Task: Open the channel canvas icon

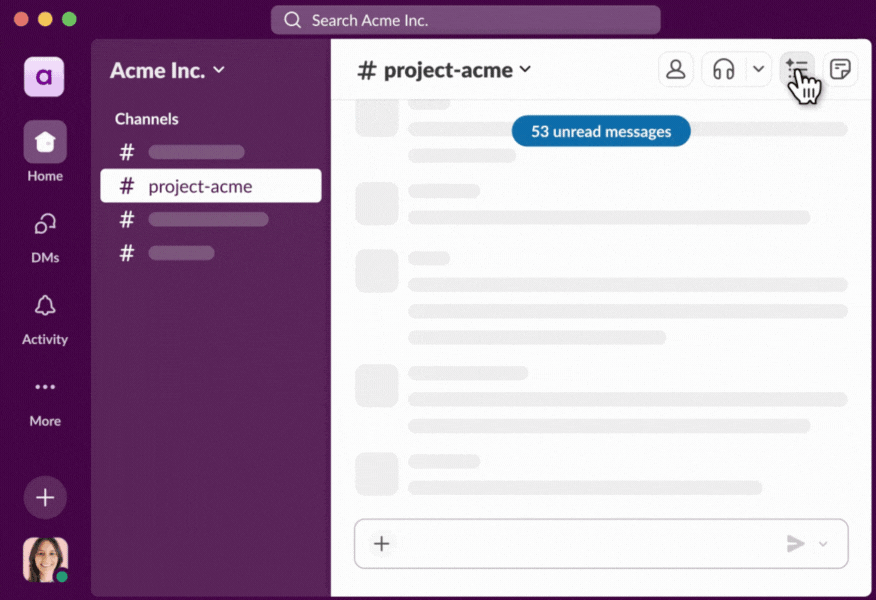Action: 841,69
